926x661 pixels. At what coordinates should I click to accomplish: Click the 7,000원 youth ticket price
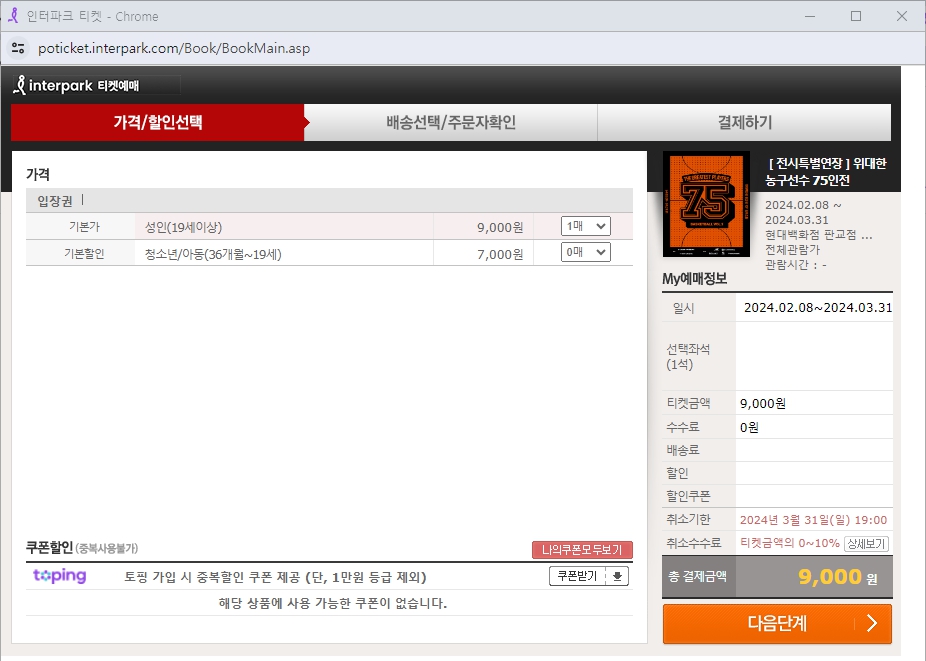(500, 254)
